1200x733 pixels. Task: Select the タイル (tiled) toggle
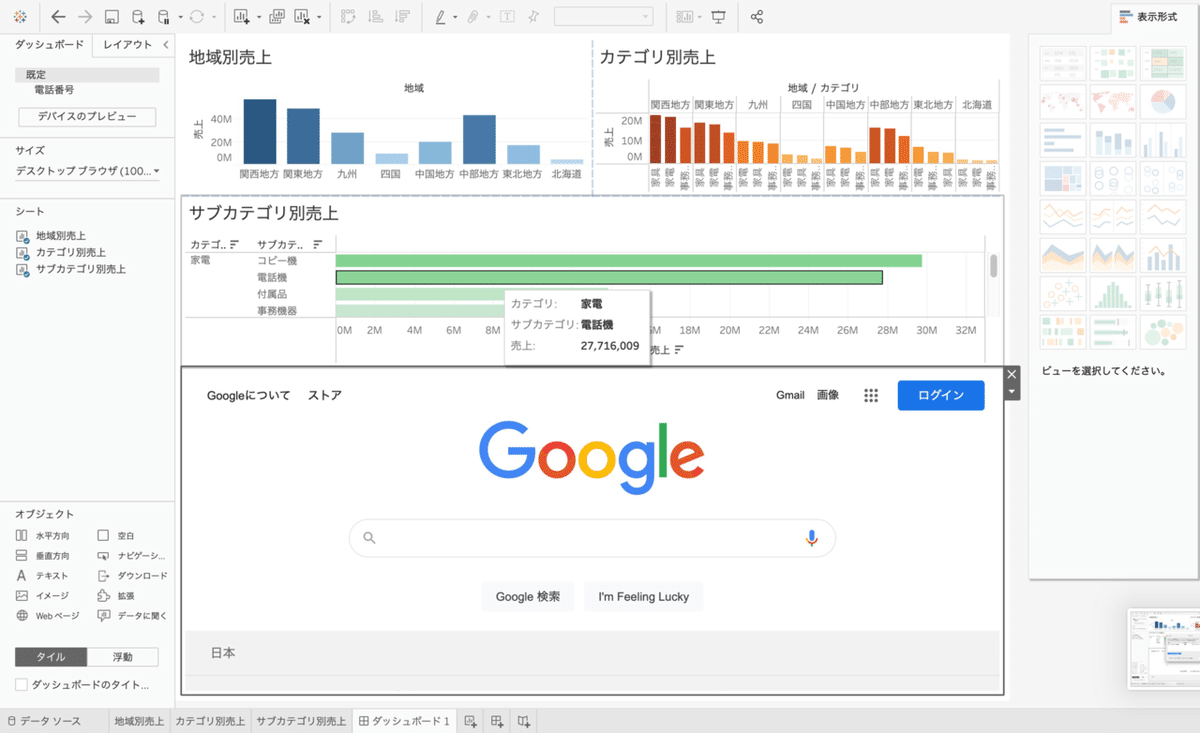coord(51,657)
